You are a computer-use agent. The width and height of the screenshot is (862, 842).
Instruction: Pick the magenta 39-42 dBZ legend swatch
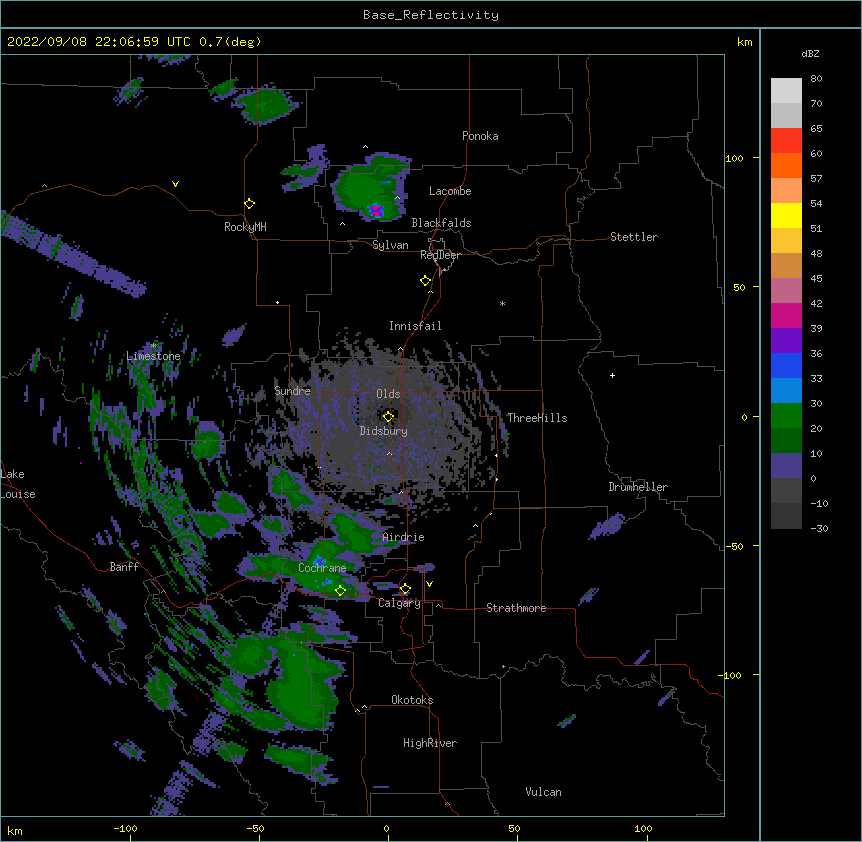click(x=786, y=316)
